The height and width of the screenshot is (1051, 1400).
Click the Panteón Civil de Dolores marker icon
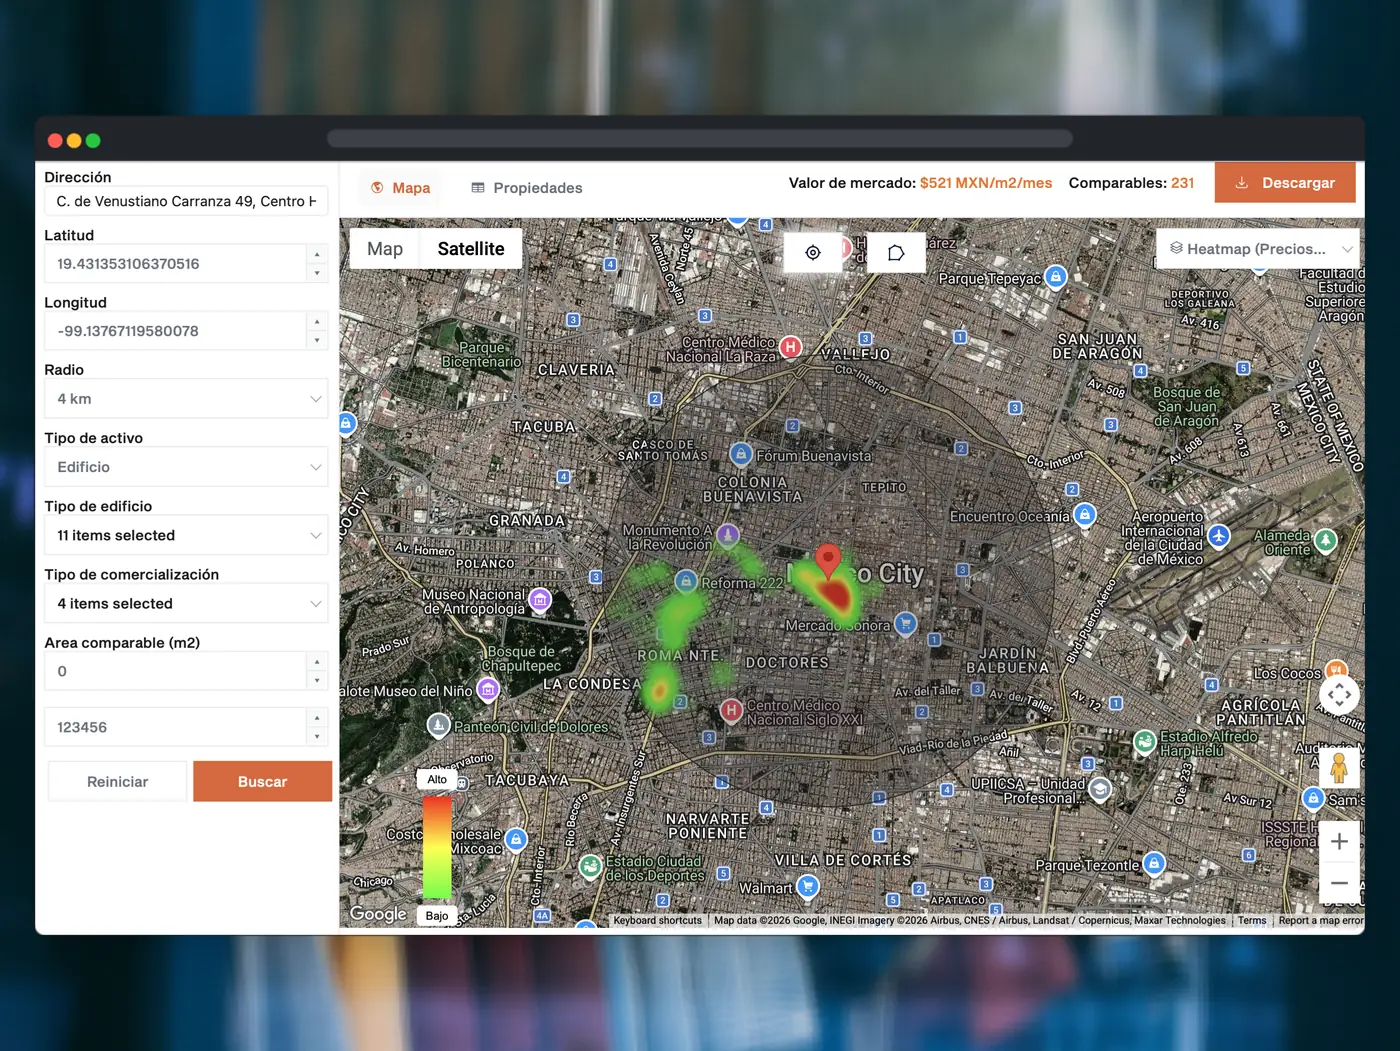[438, 725]
